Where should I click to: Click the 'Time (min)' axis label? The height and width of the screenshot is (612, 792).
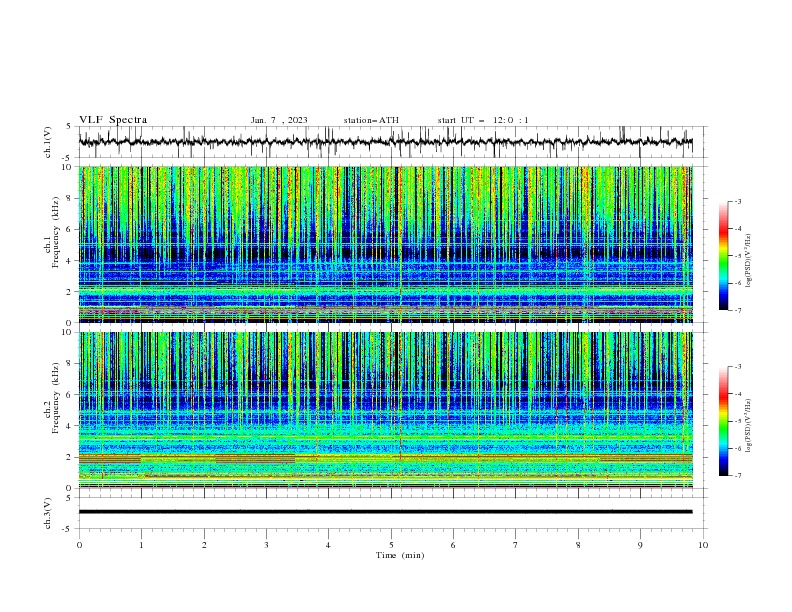tap(400, 555)
